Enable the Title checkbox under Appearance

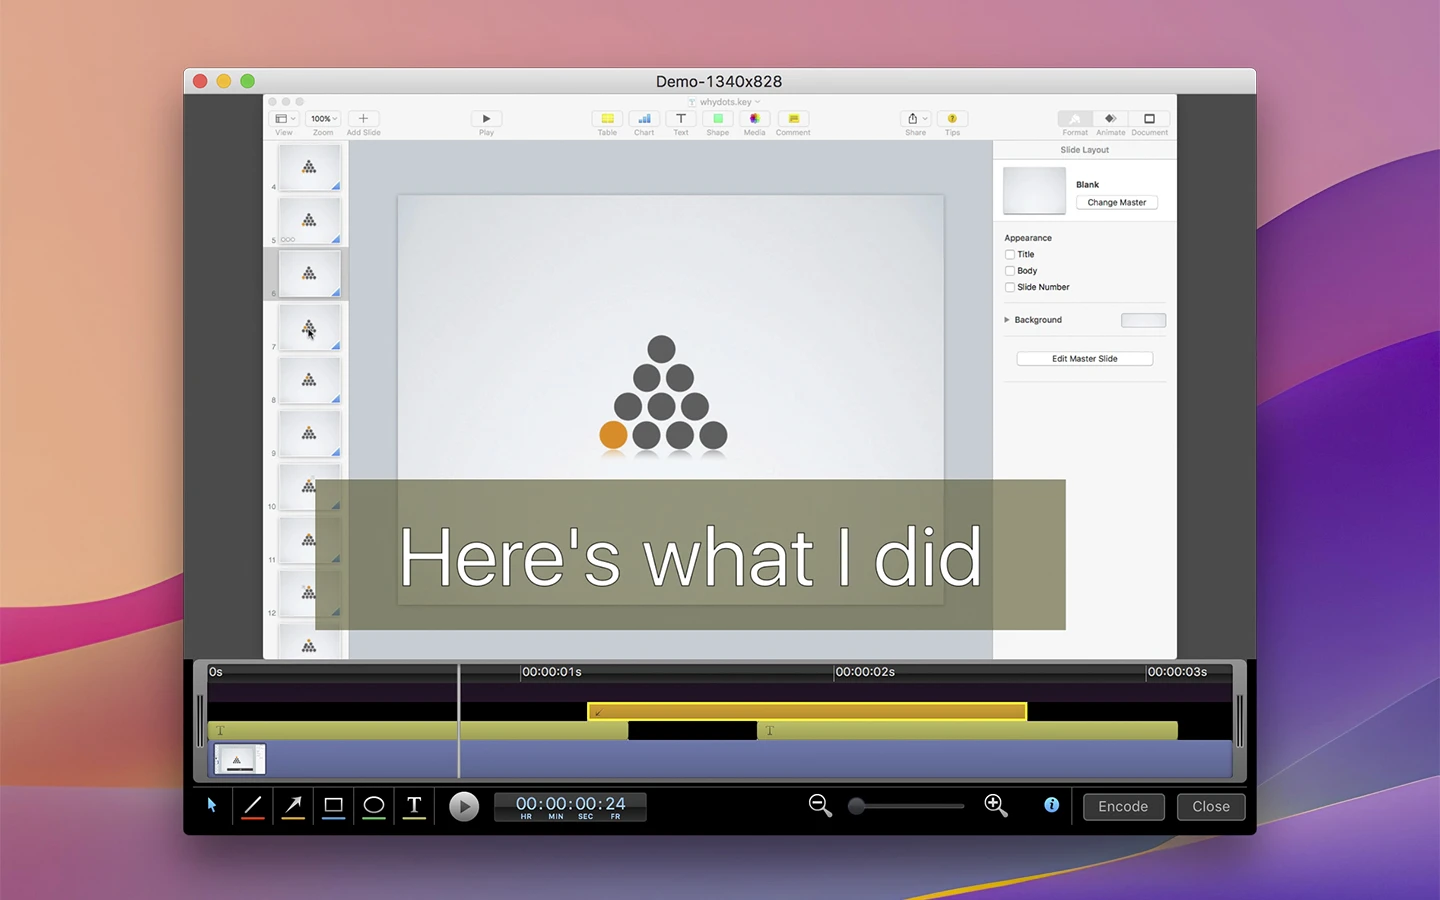[x=1010, y=255]
